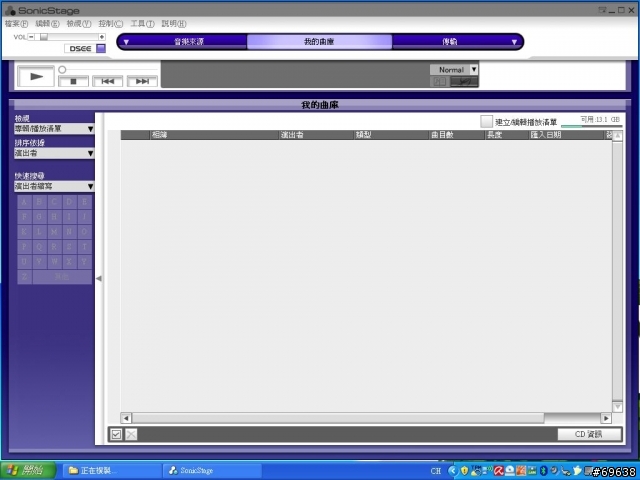Click the Play button

pos(36,76)
